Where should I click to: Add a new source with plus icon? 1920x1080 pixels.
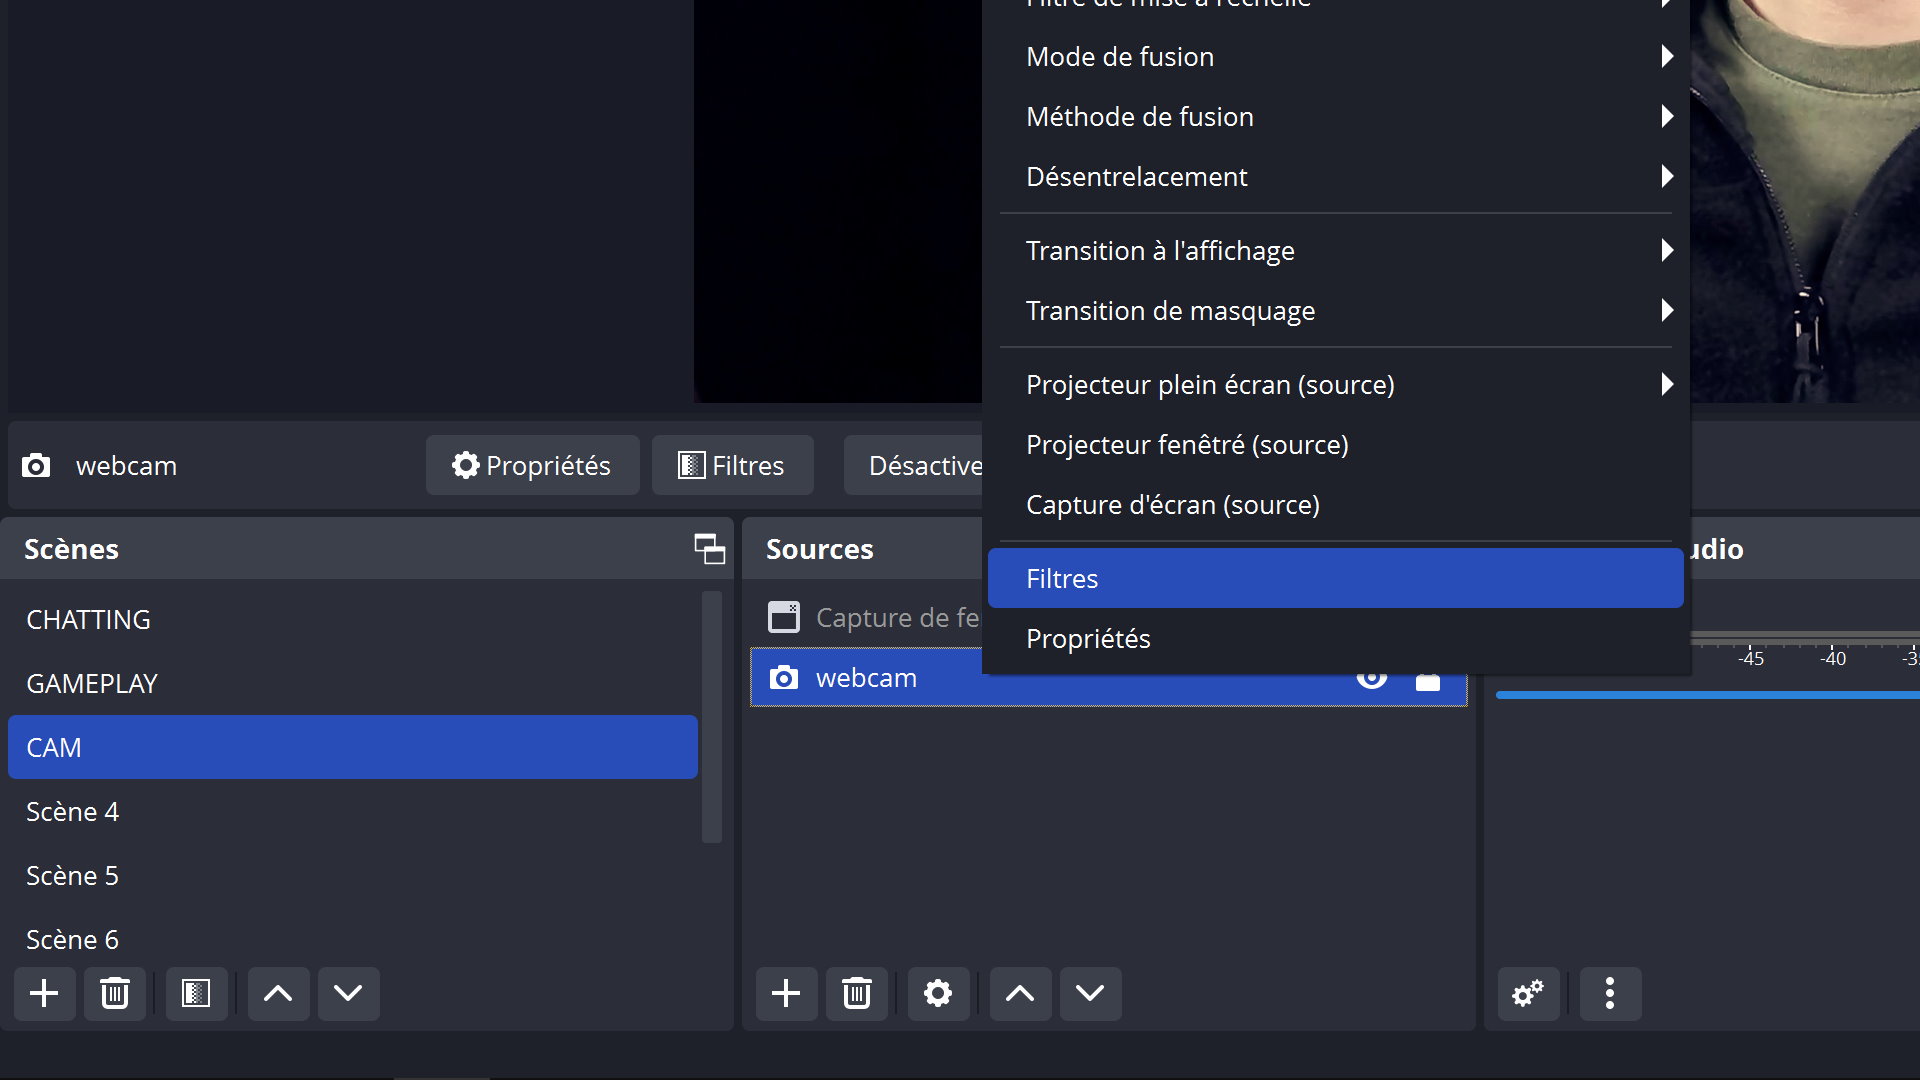pos(786,993)
